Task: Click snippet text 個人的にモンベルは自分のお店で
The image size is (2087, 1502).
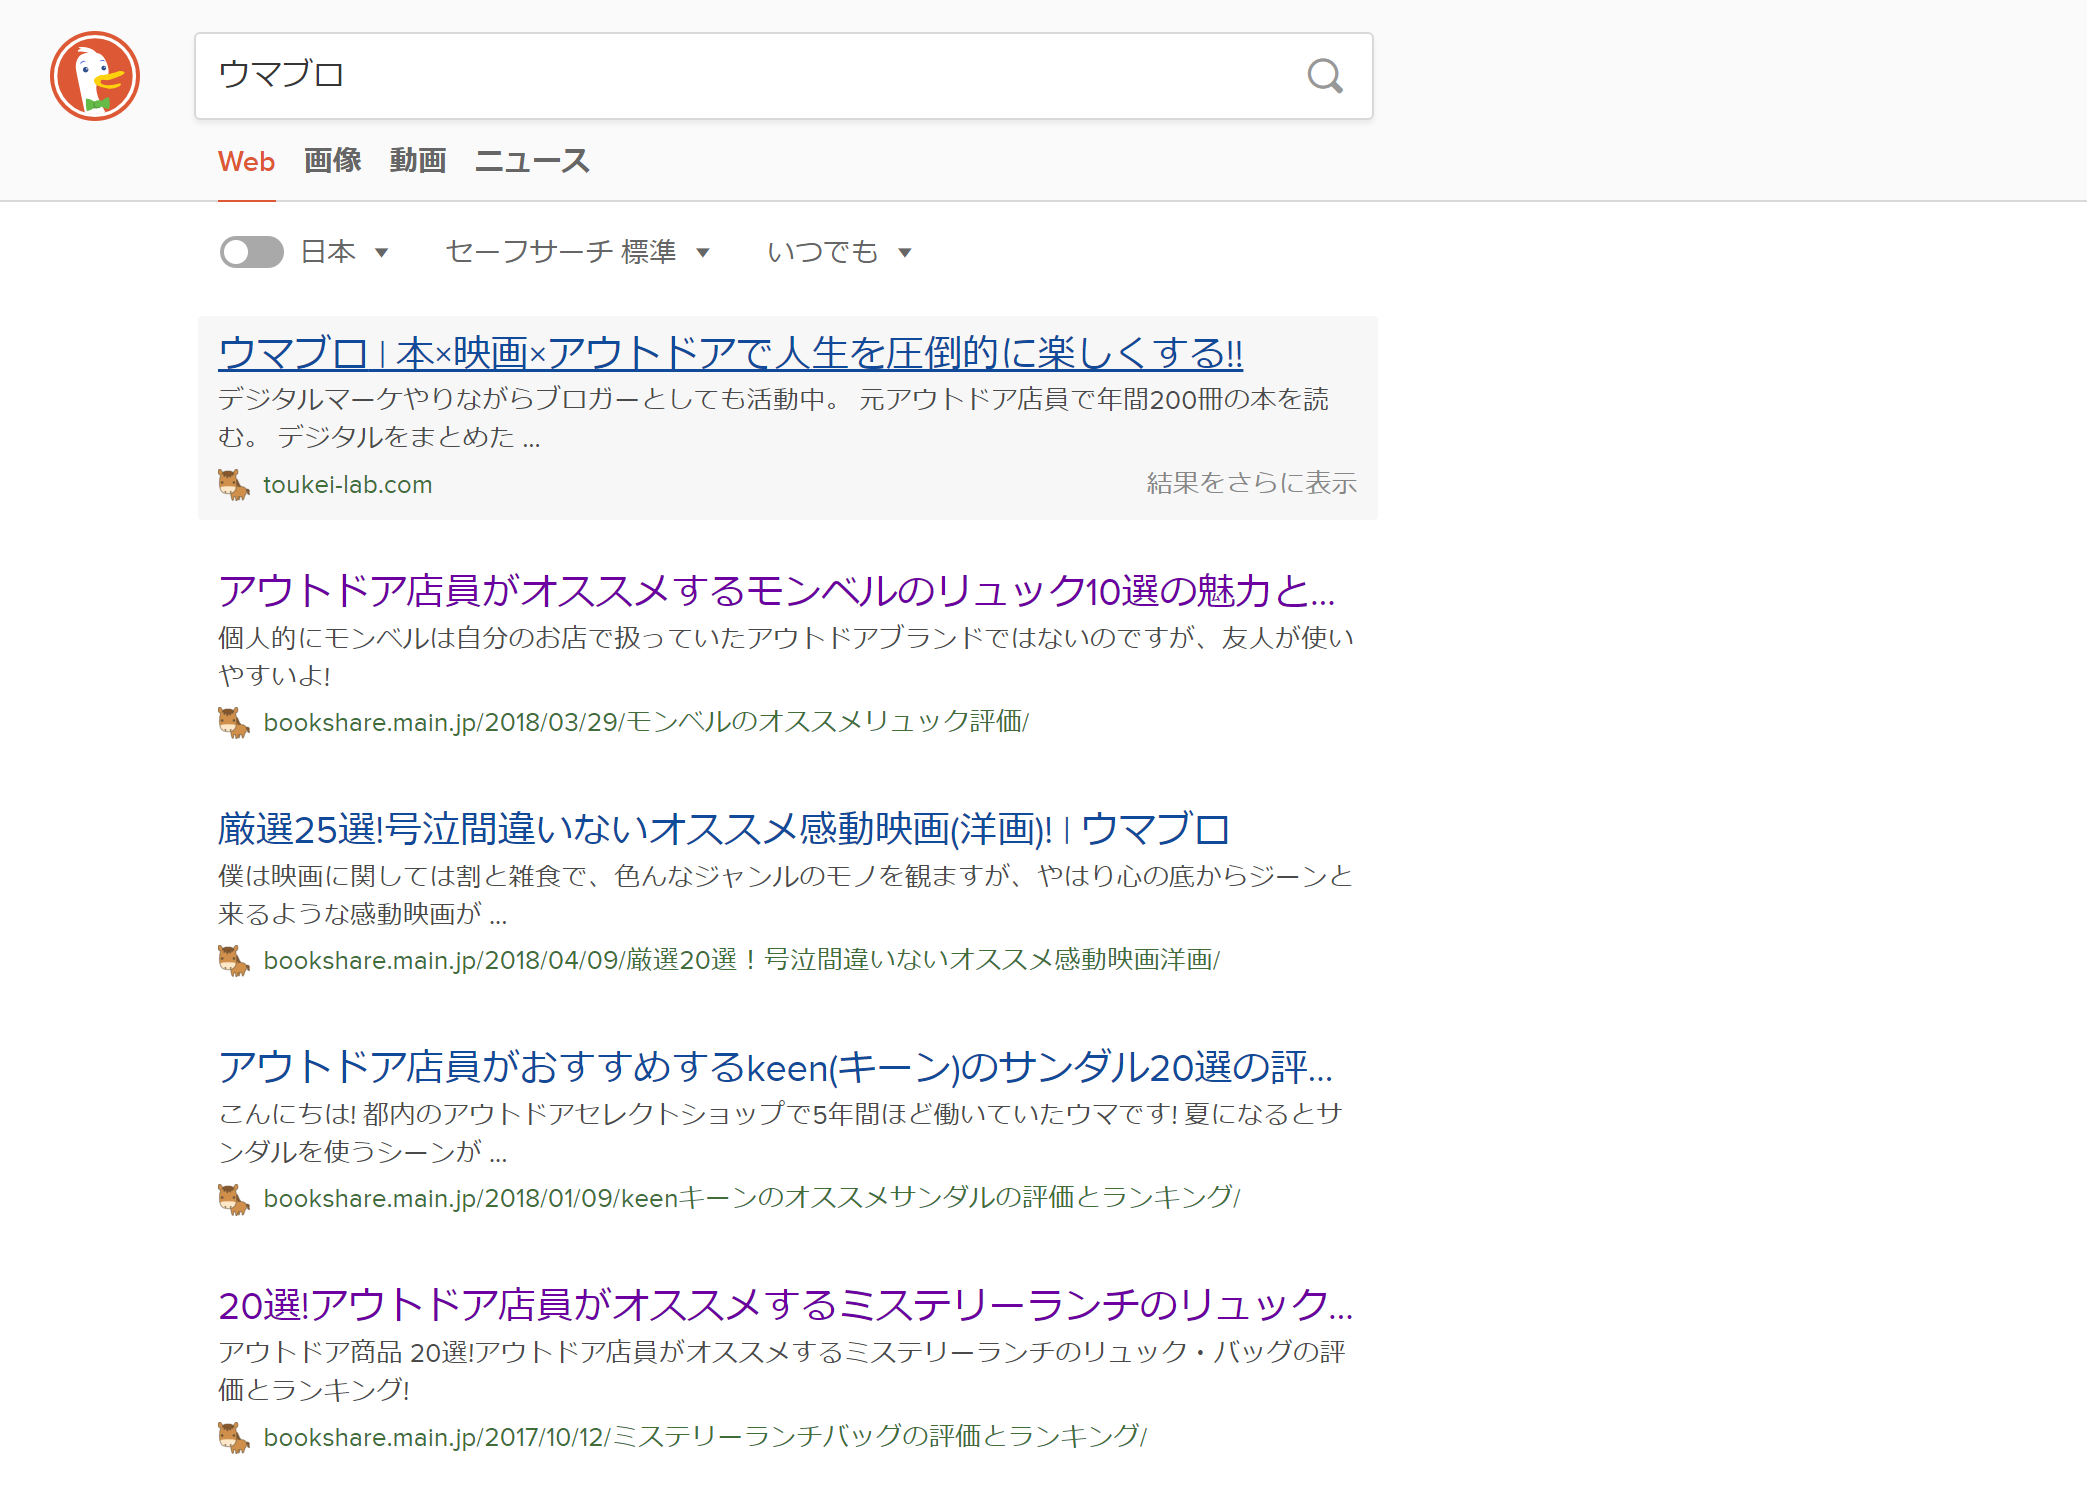Action: [786, 656]
